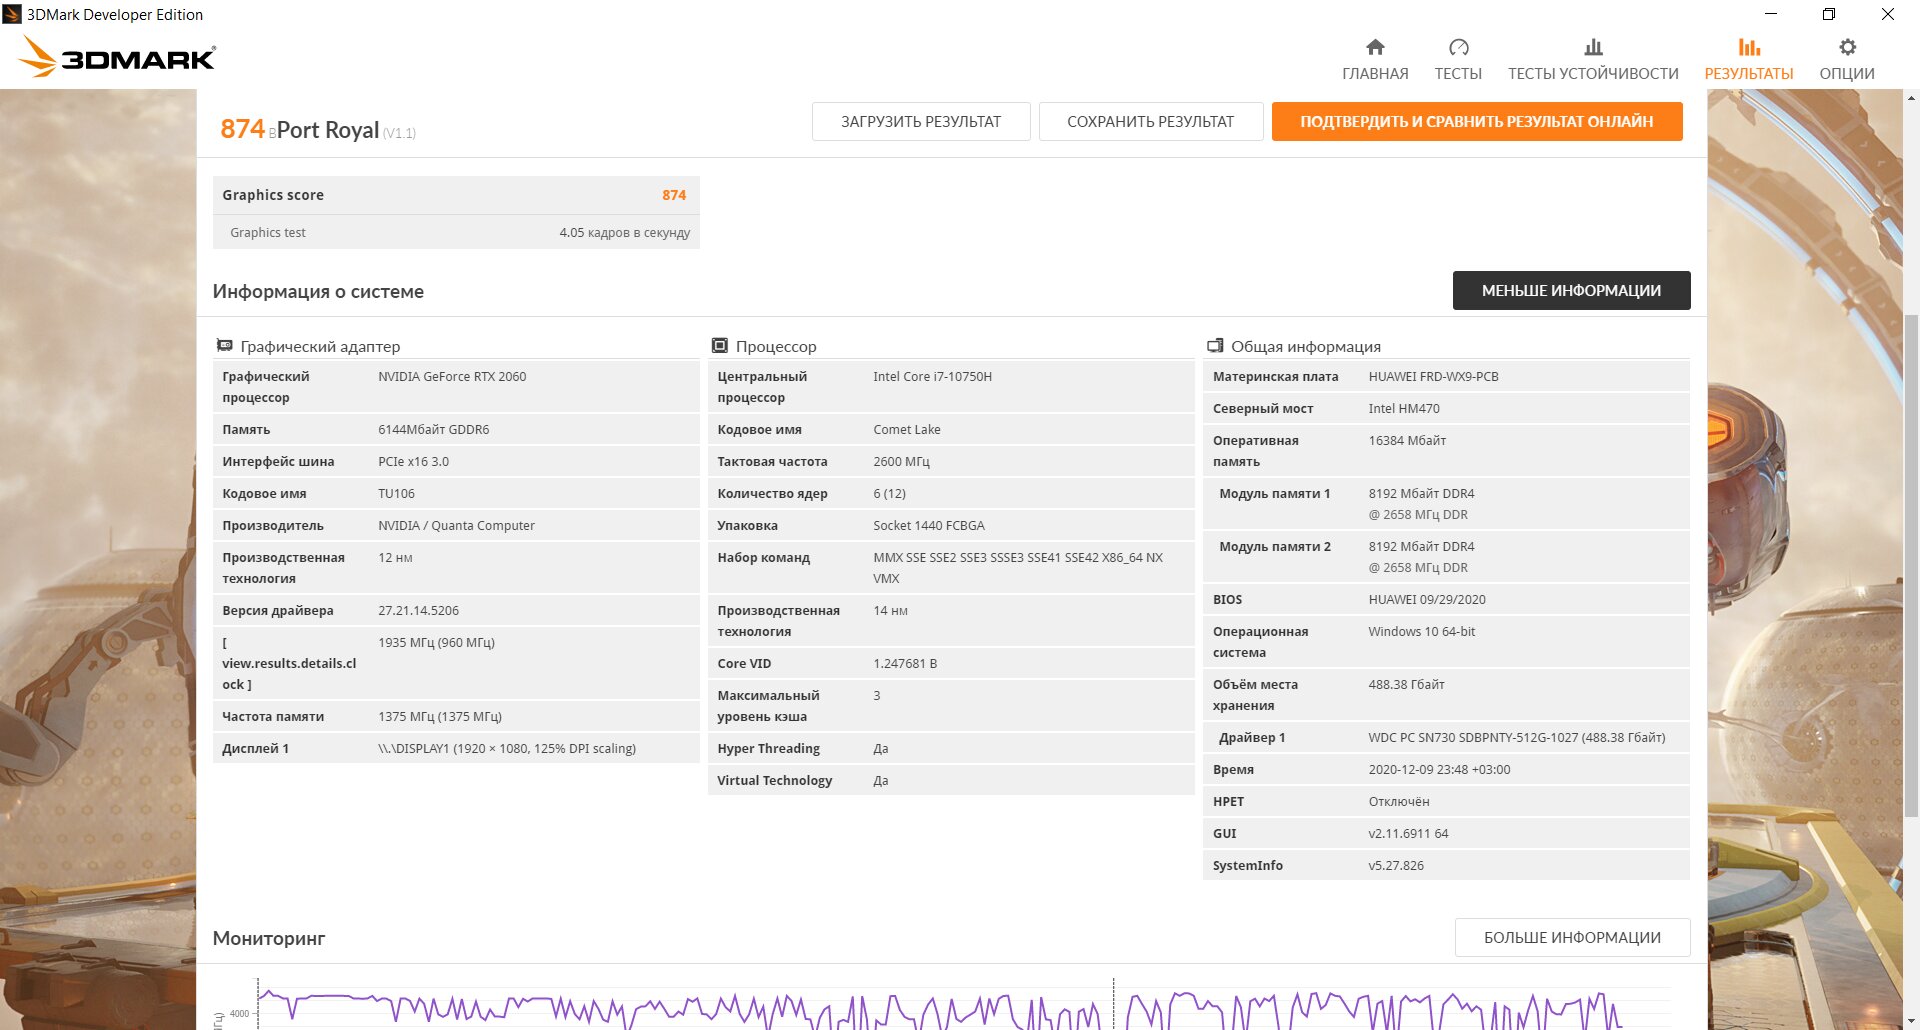
Task: Expand monitoring with БОЛЬШЕ ИНФОРМАЦИИ
Action: click(x=1572, y=938)
